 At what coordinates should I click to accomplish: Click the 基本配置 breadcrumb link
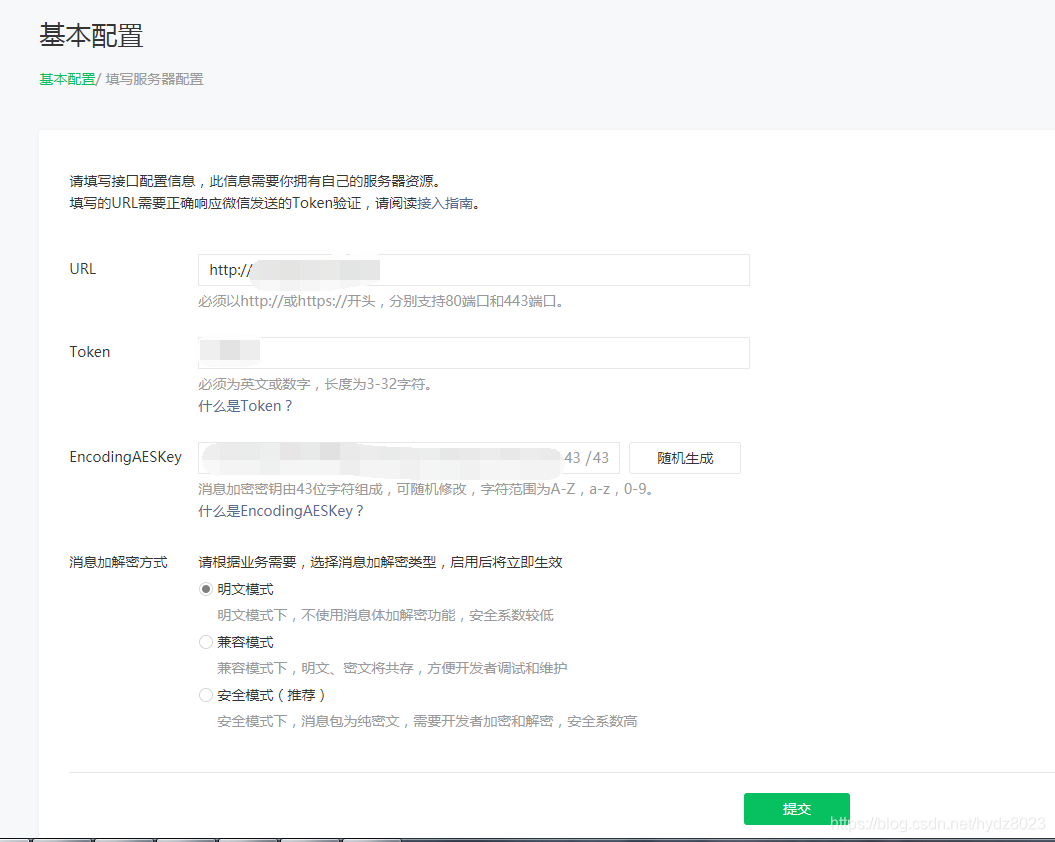(67, 79)
